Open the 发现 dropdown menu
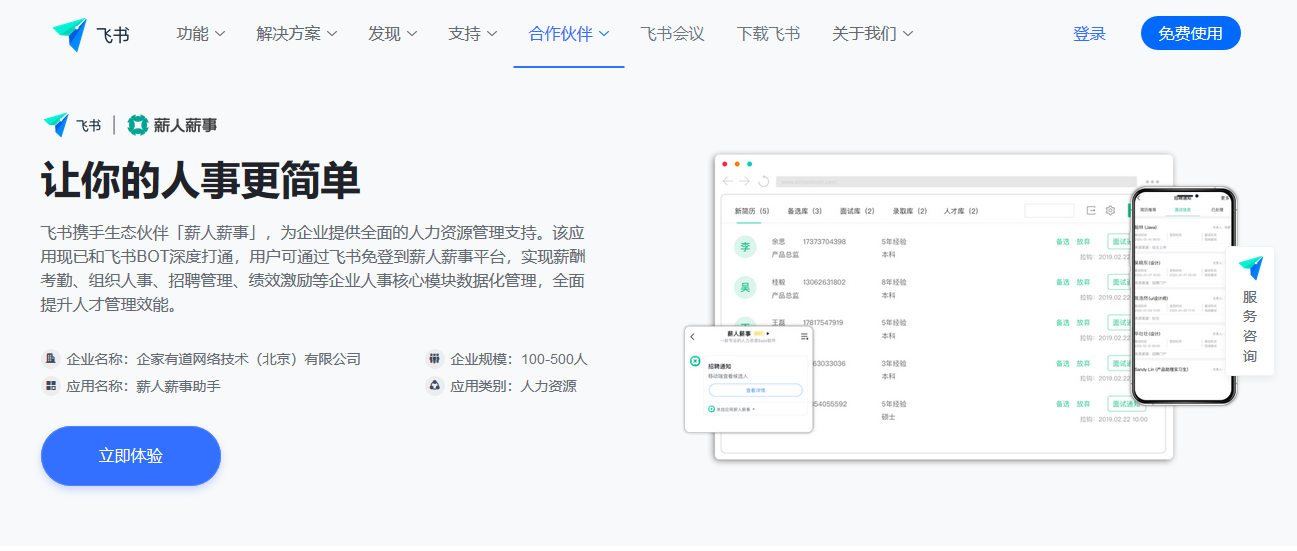The width and height of the screenshot is (1297, 551). coord(392,34)
